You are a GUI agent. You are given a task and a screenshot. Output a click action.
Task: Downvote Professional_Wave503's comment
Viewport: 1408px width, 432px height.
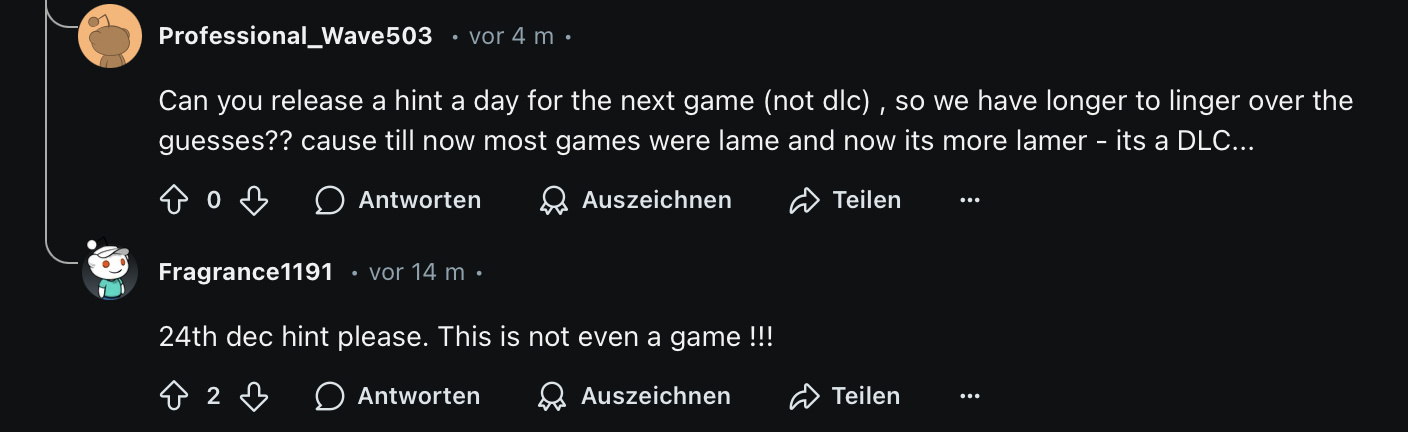[255, 201]
